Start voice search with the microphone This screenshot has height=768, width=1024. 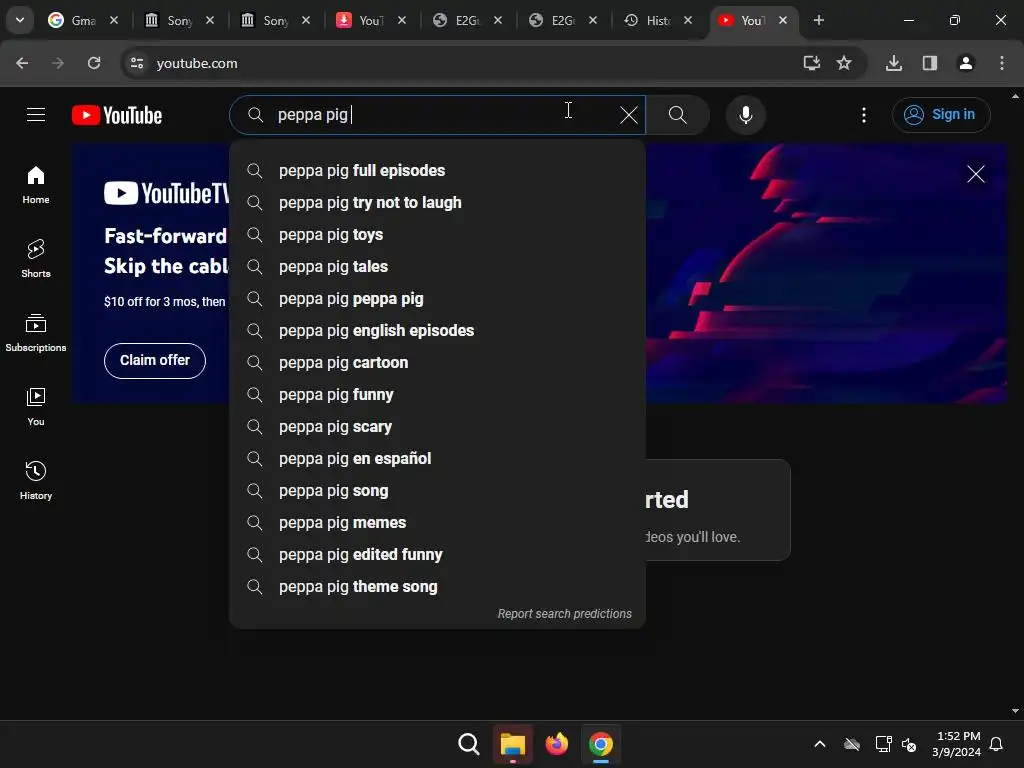click(x=745, y=115)
